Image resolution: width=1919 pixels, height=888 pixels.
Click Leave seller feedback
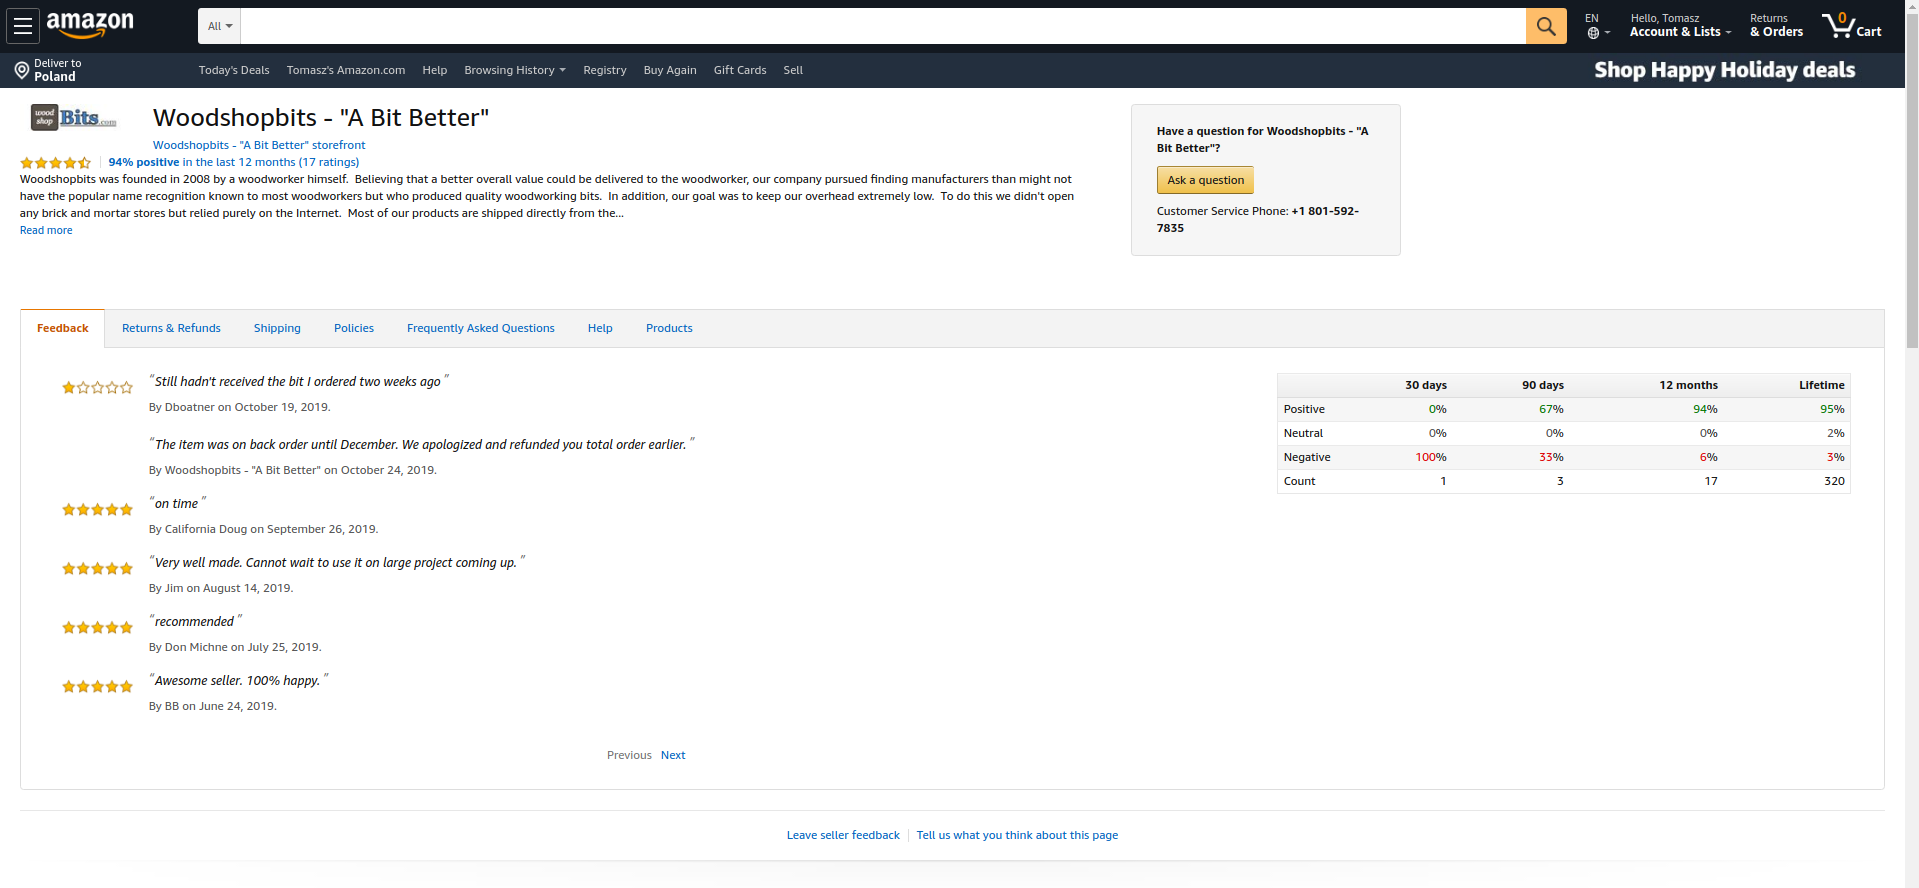(843, 835)
